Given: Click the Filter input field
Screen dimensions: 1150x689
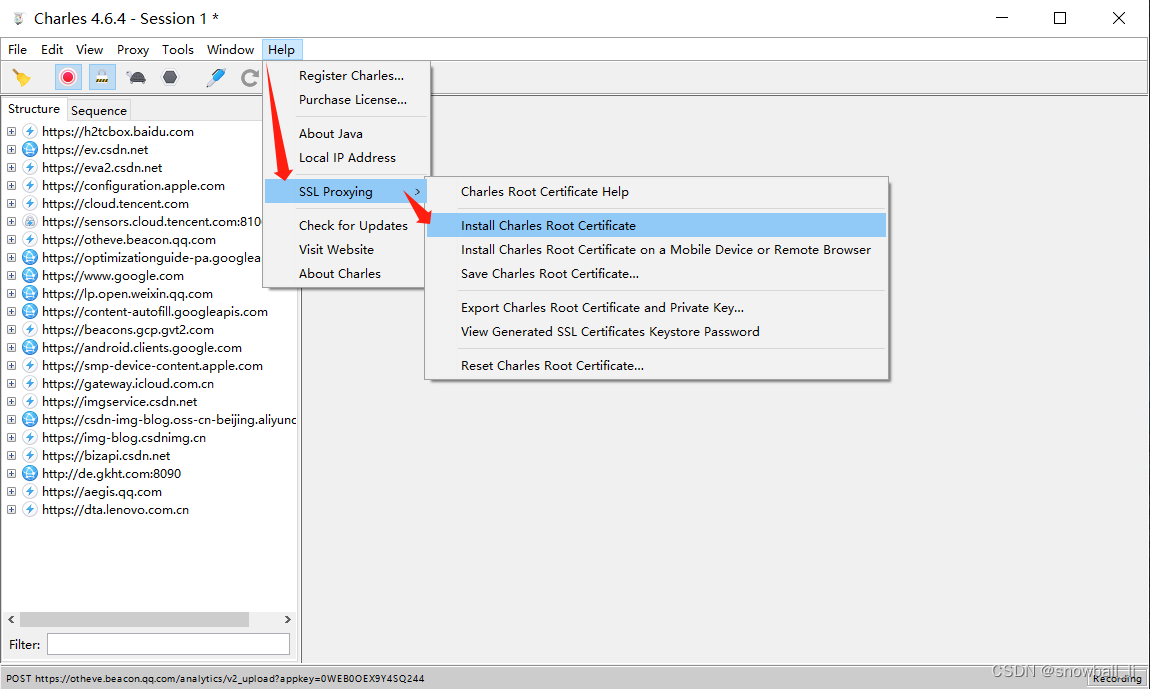Looking at the screenshot, I should click(x=169, y=644).
